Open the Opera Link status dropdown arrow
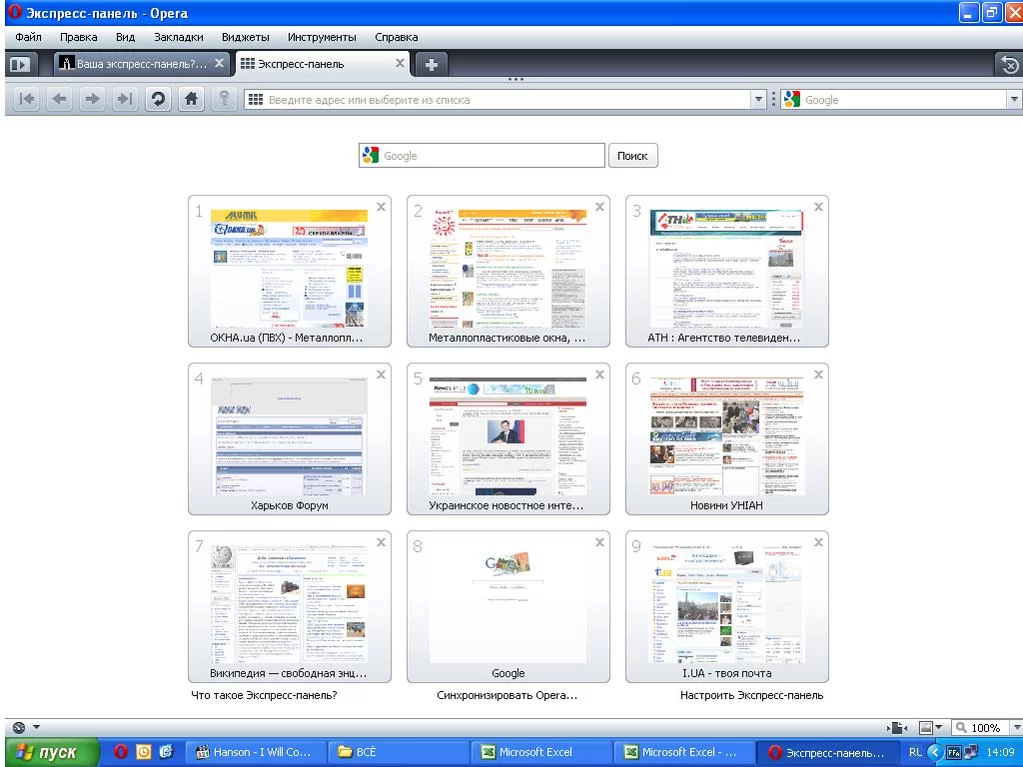 (37, 727)
